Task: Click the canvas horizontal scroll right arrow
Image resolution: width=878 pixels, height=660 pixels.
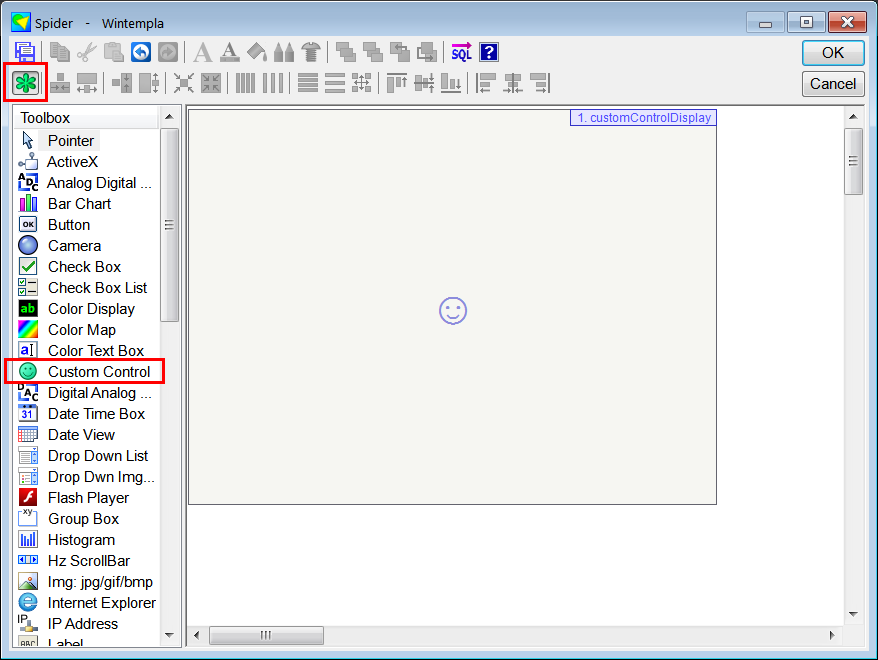Action: click(x=832, y=635)
